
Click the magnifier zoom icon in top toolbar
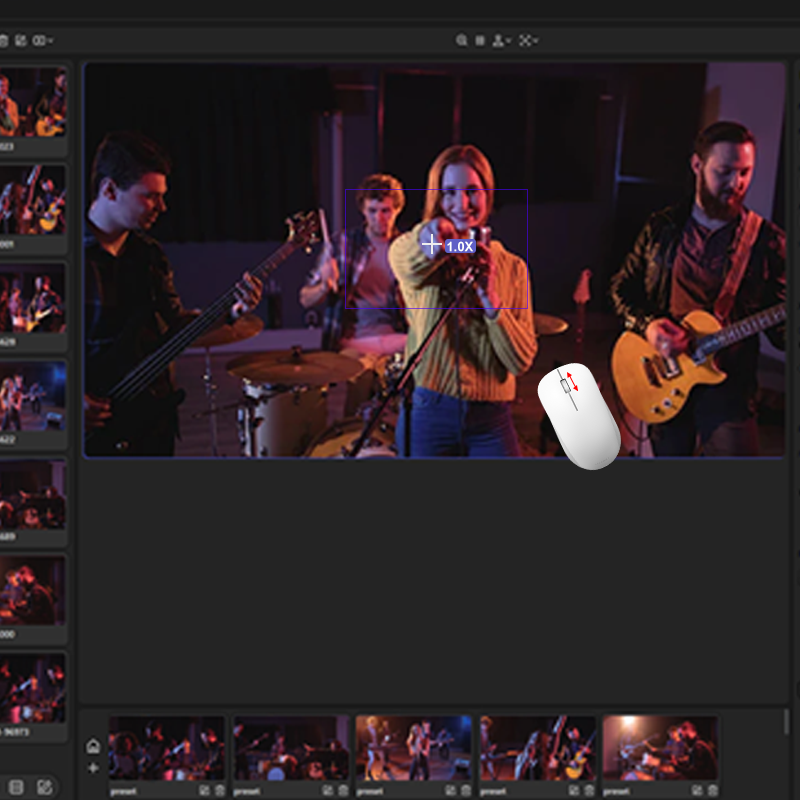click(x=461, y=41)
